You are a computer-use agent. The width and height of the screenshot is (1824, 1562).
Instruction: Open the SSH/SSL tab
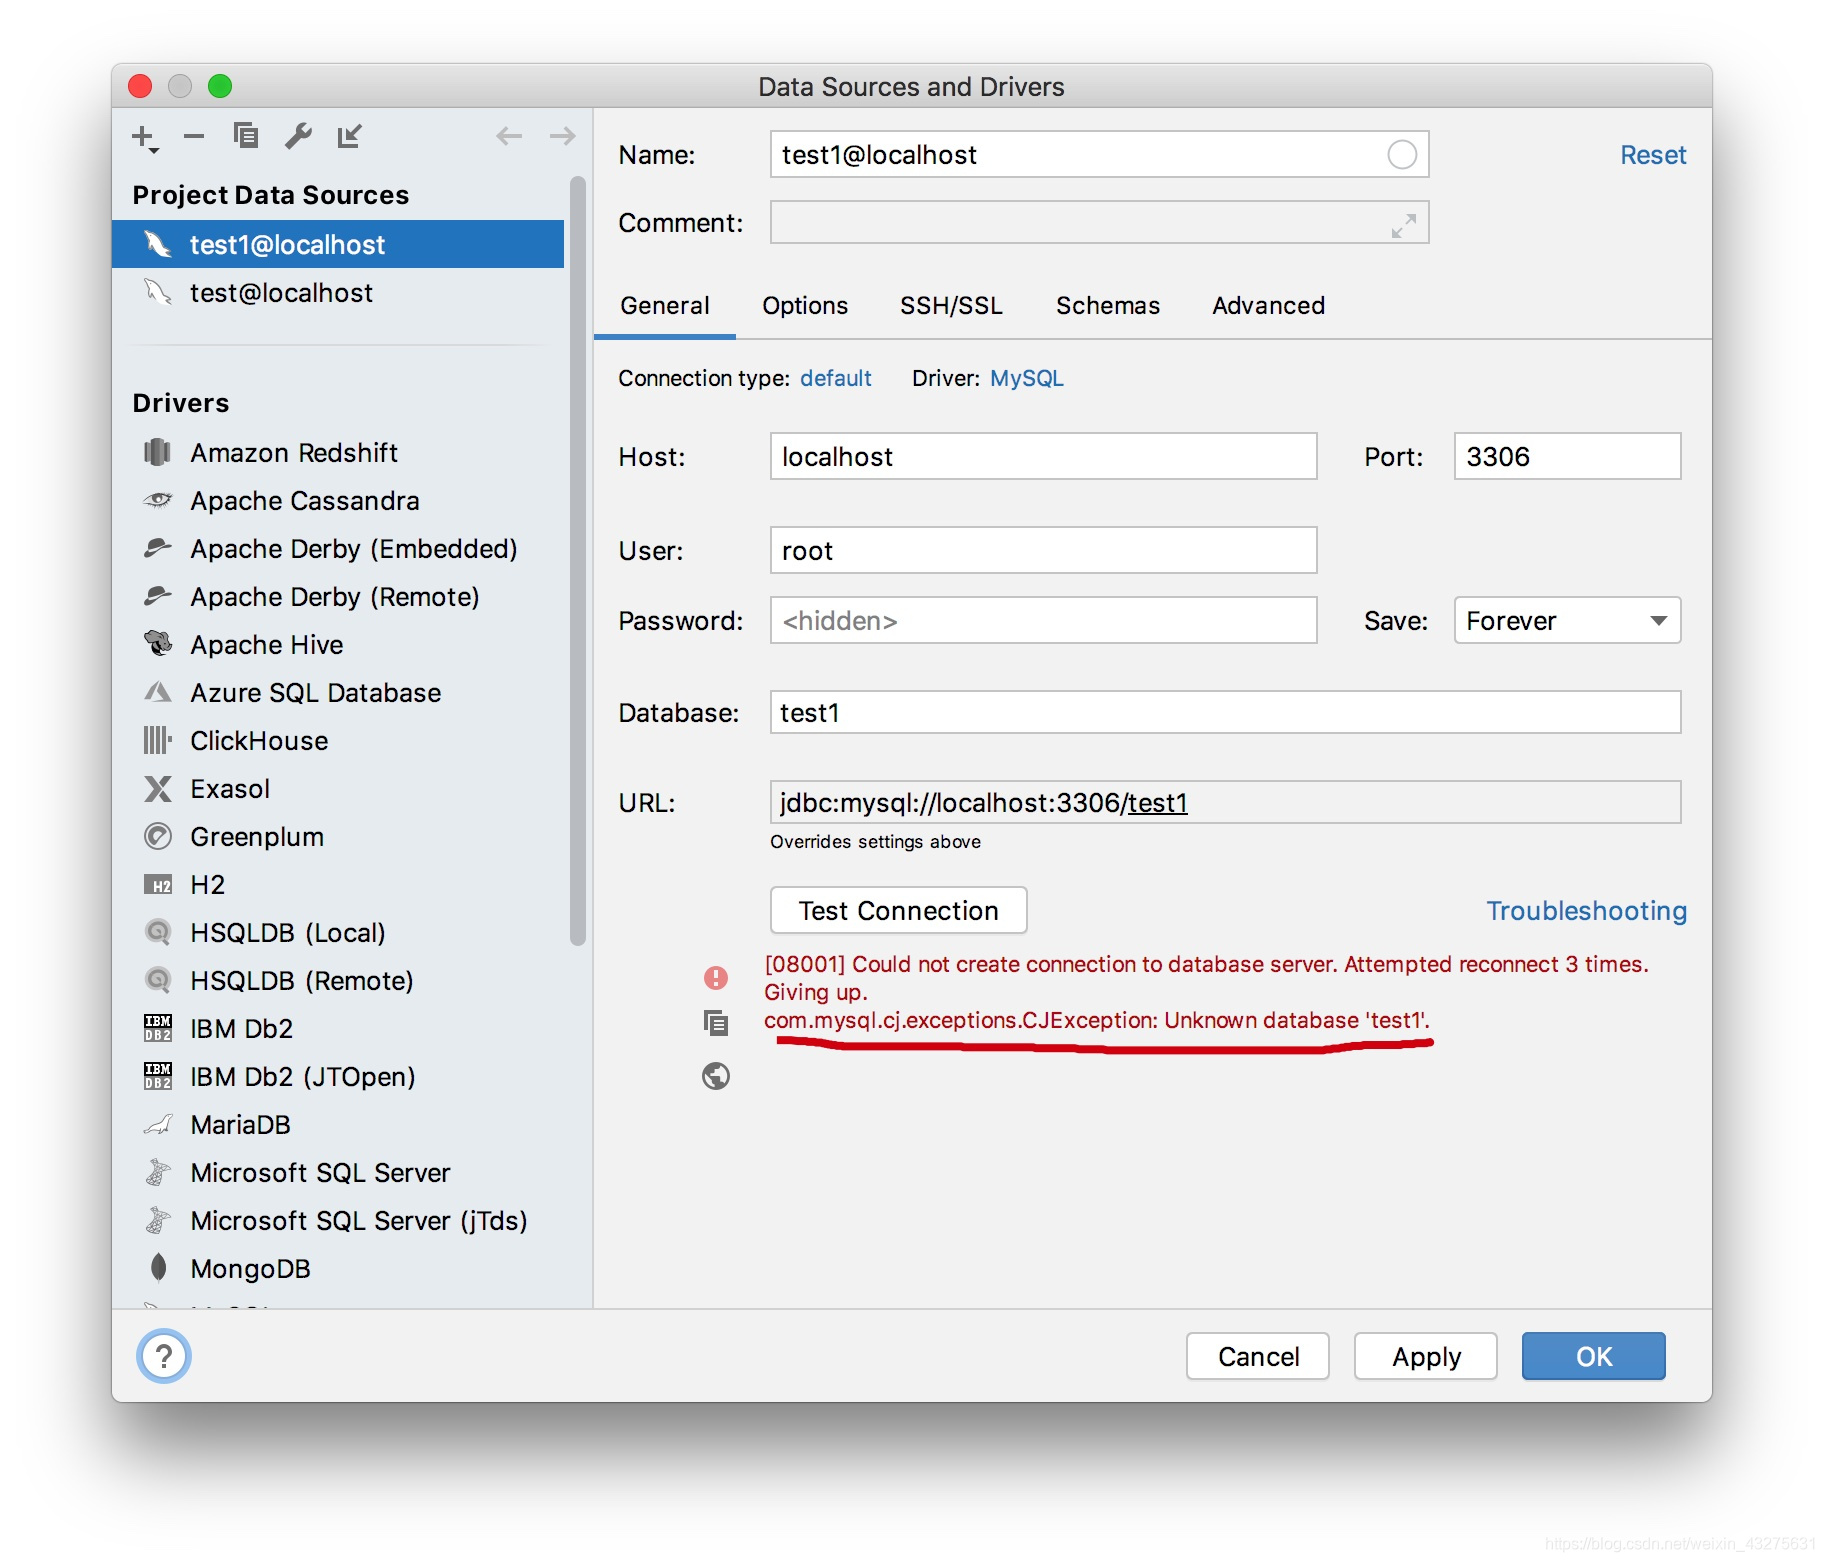point(950,306)
